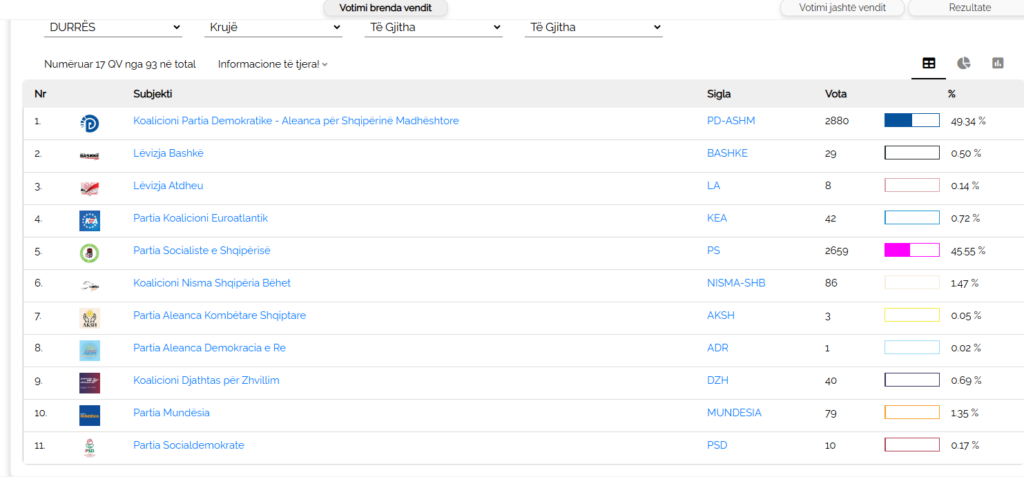Show results as a bar chart

point(997,63)
